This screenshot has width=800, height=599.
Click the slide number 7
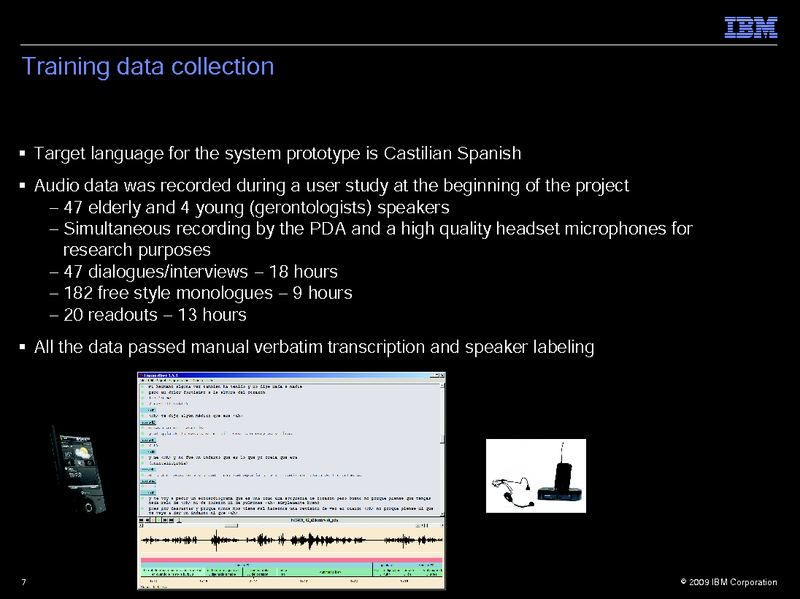(x=23, y=582)
